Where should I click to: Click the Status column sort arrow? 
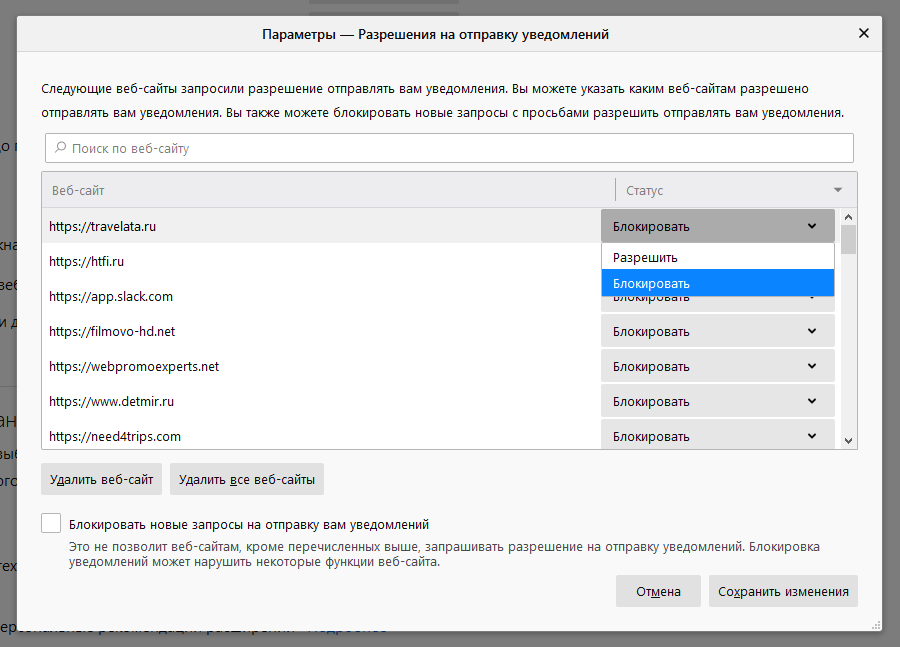click(837, 190)
